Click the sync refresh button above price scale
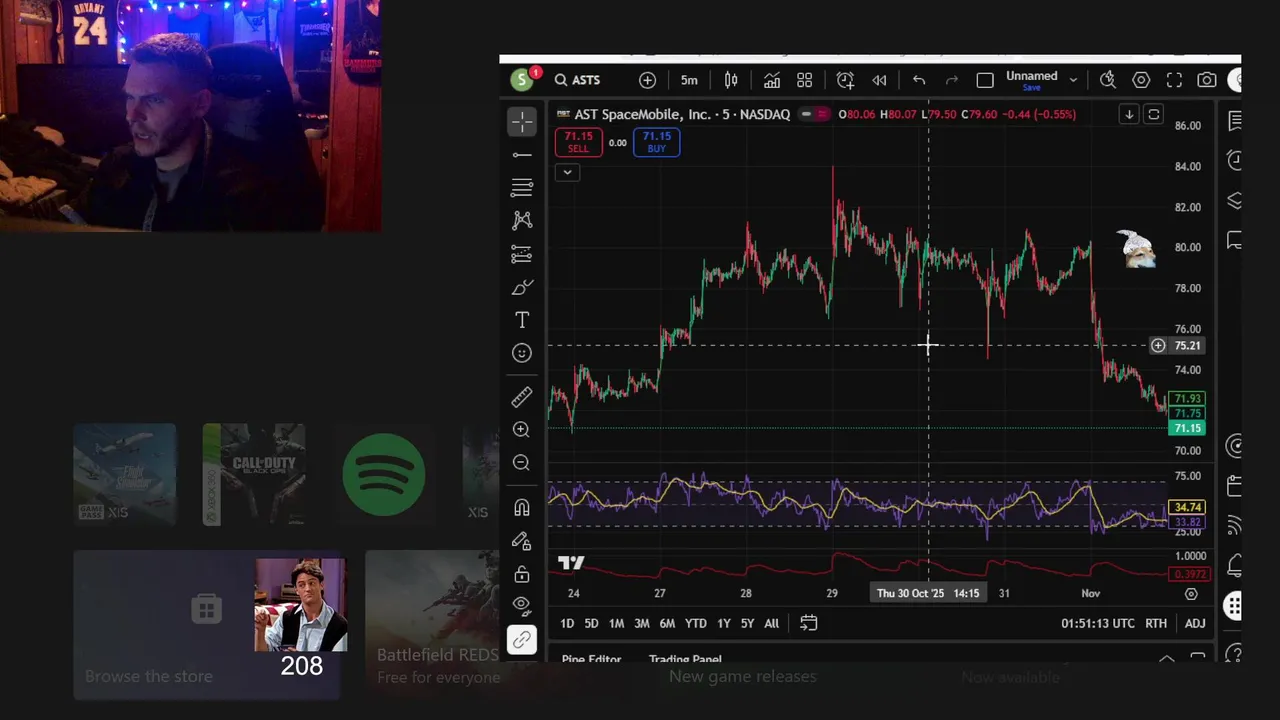Screen dimensions: 1280x720 pyautogui.click(x=1154, y=114)
